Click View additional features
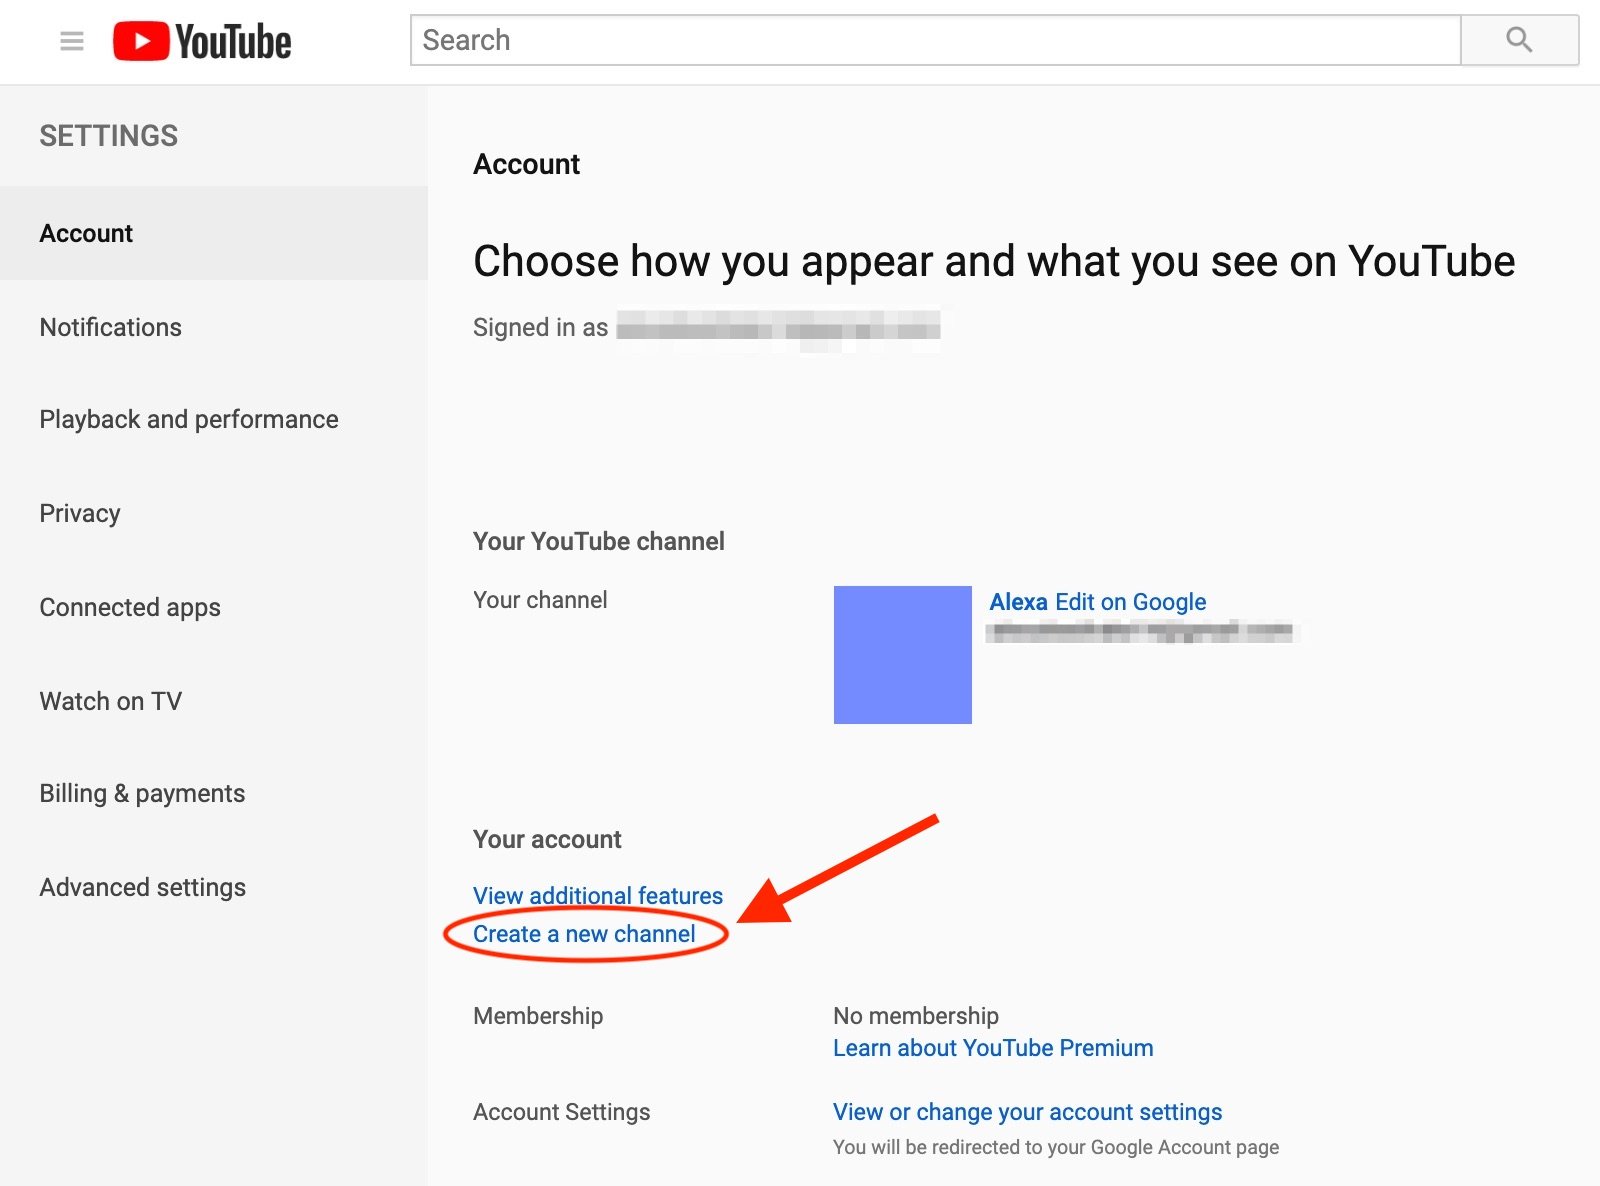Screen dimensions: 1600x1186 pos(597,896)
